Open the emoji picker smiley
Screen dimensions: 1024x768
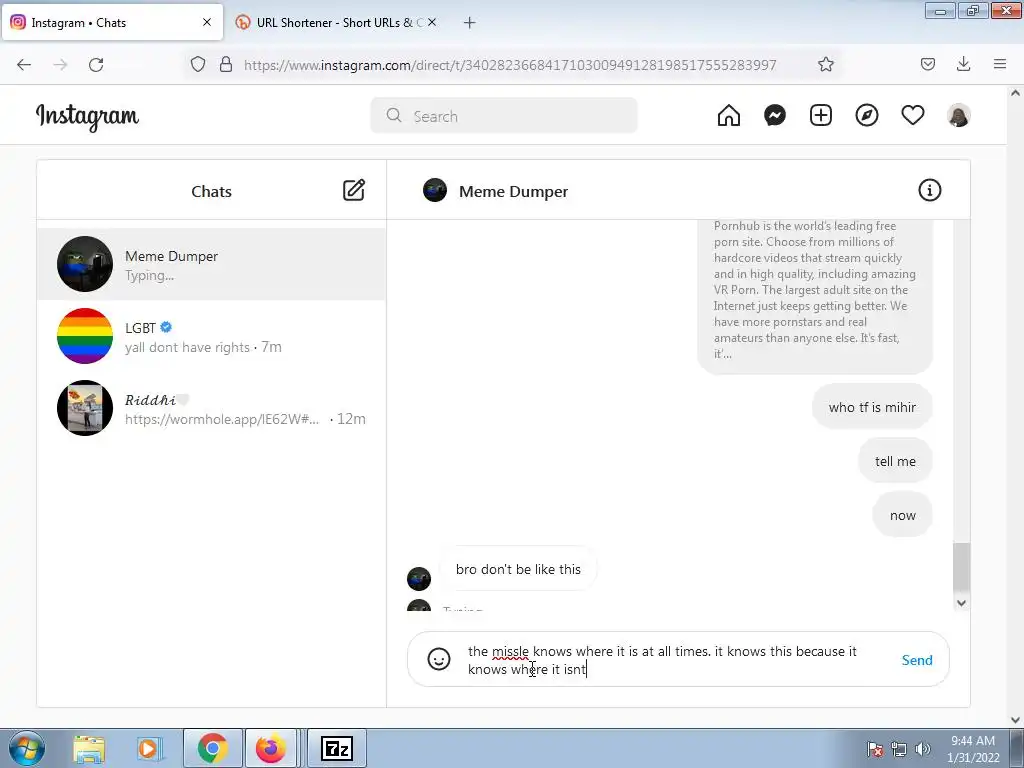pos(439,659)
